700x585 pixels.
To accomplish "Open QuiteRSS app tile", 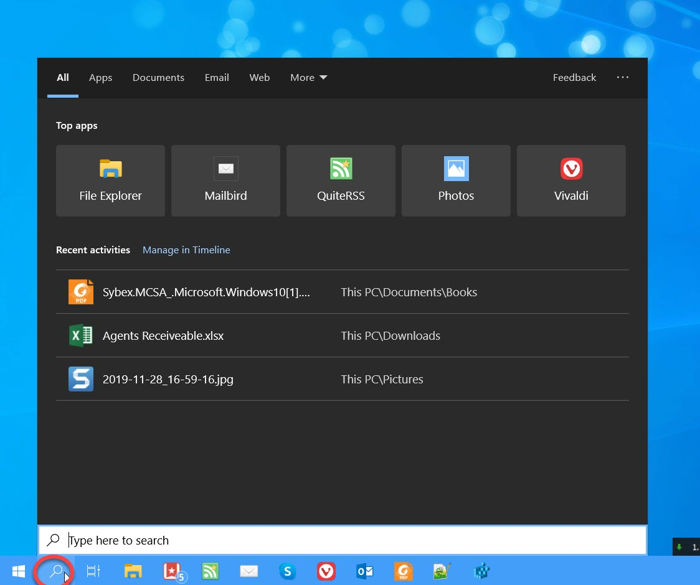I will [x=341, y=181].
